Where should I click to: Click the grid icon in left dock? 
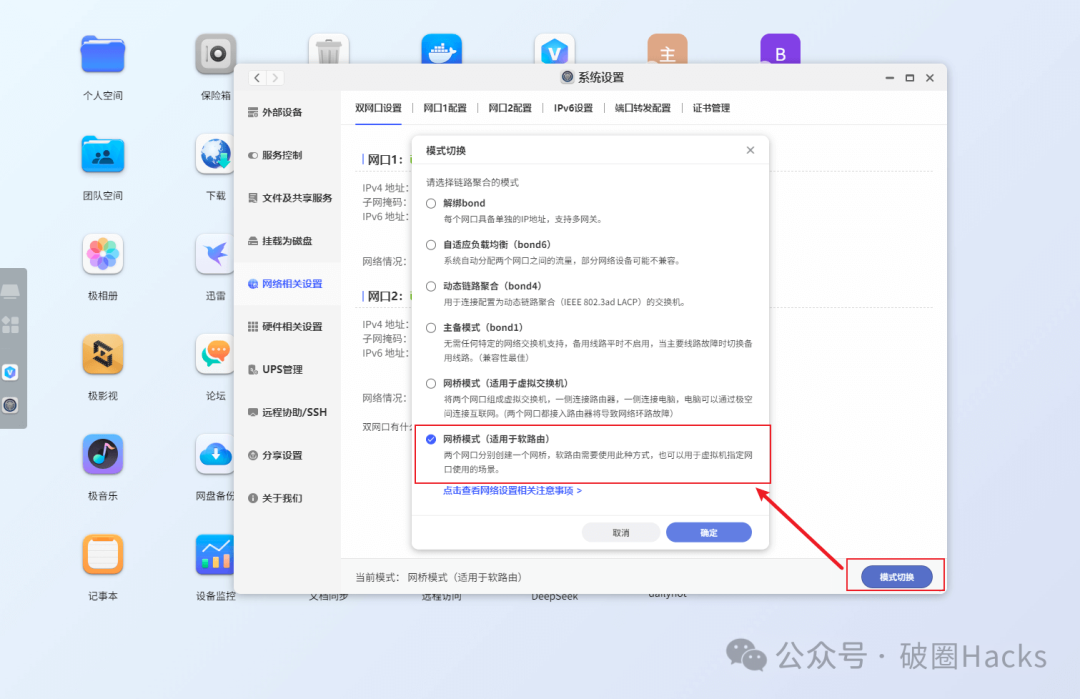(x=10, y=325)
